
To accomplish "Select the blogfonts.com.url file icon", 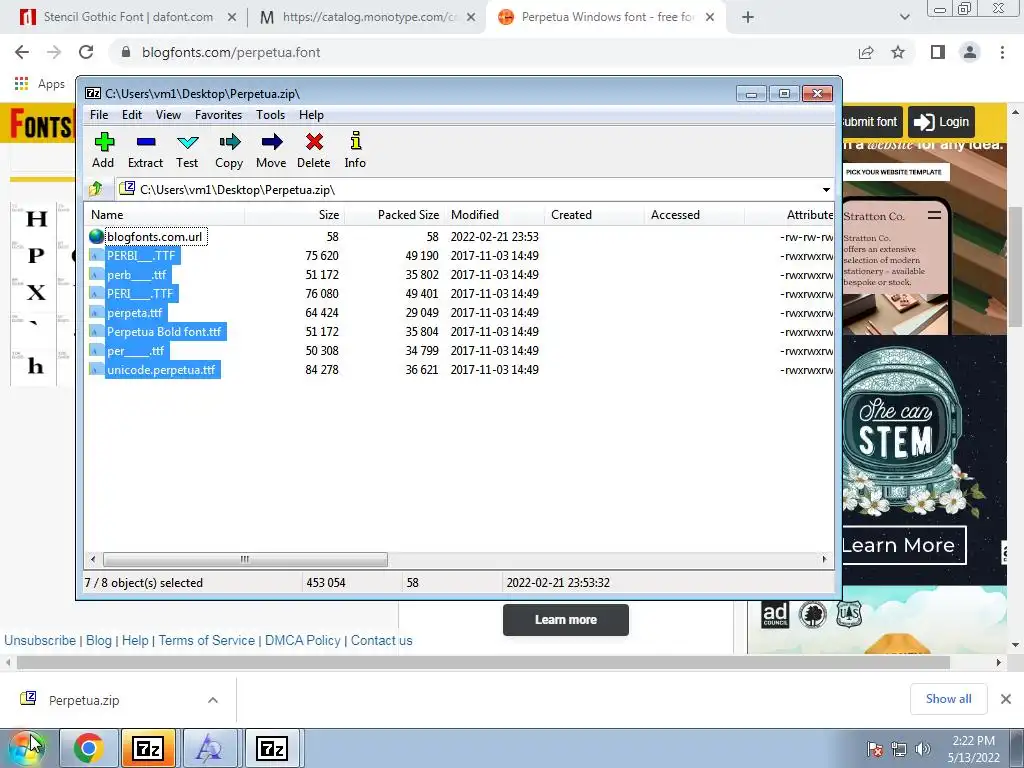I will [x=97, y=236].
